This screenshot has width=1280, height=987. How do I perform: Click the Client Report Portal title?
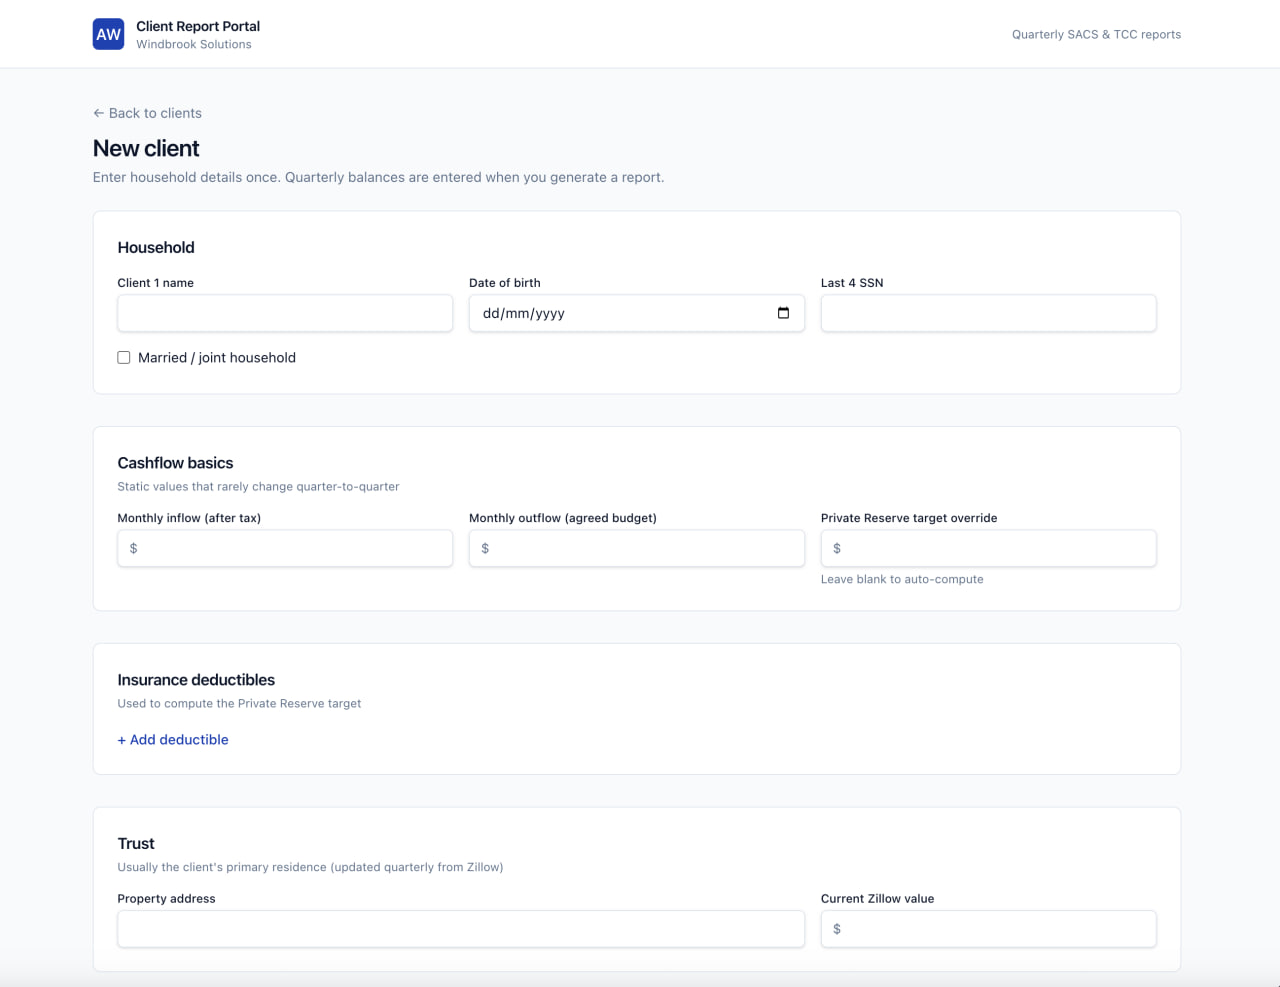198,26
